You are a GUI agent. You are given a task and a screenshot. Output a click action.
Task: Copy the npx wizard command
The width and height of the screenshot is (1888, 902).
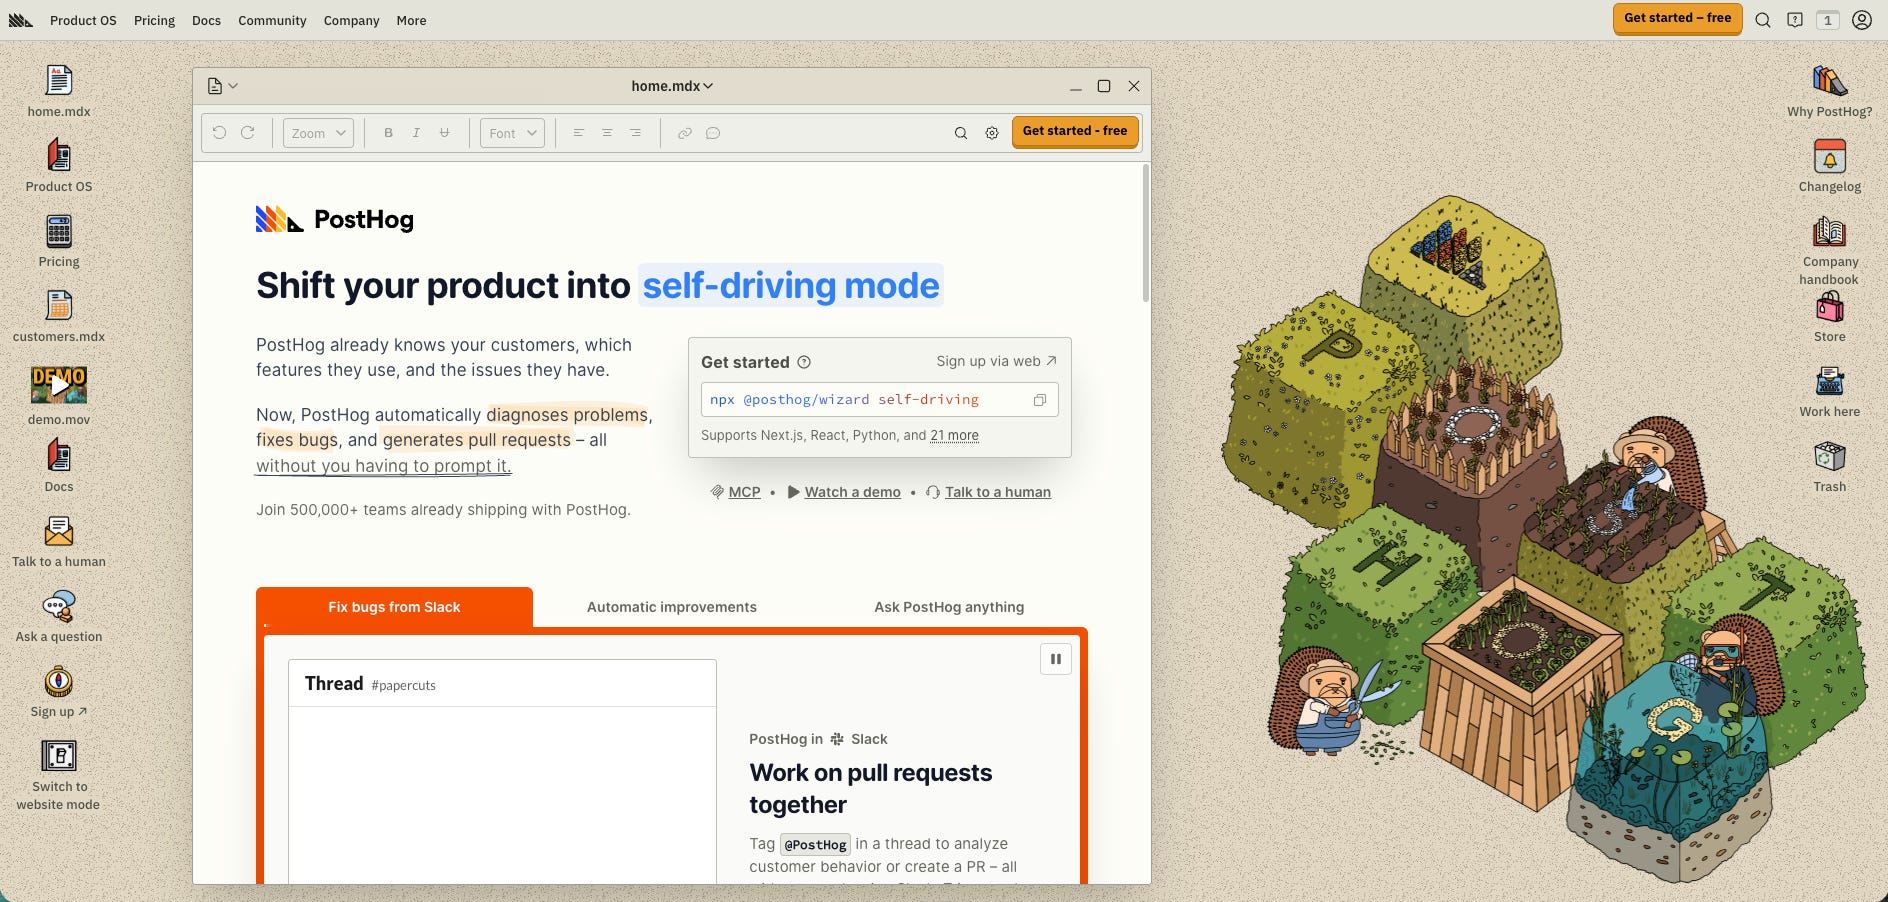coord(1040,400)
